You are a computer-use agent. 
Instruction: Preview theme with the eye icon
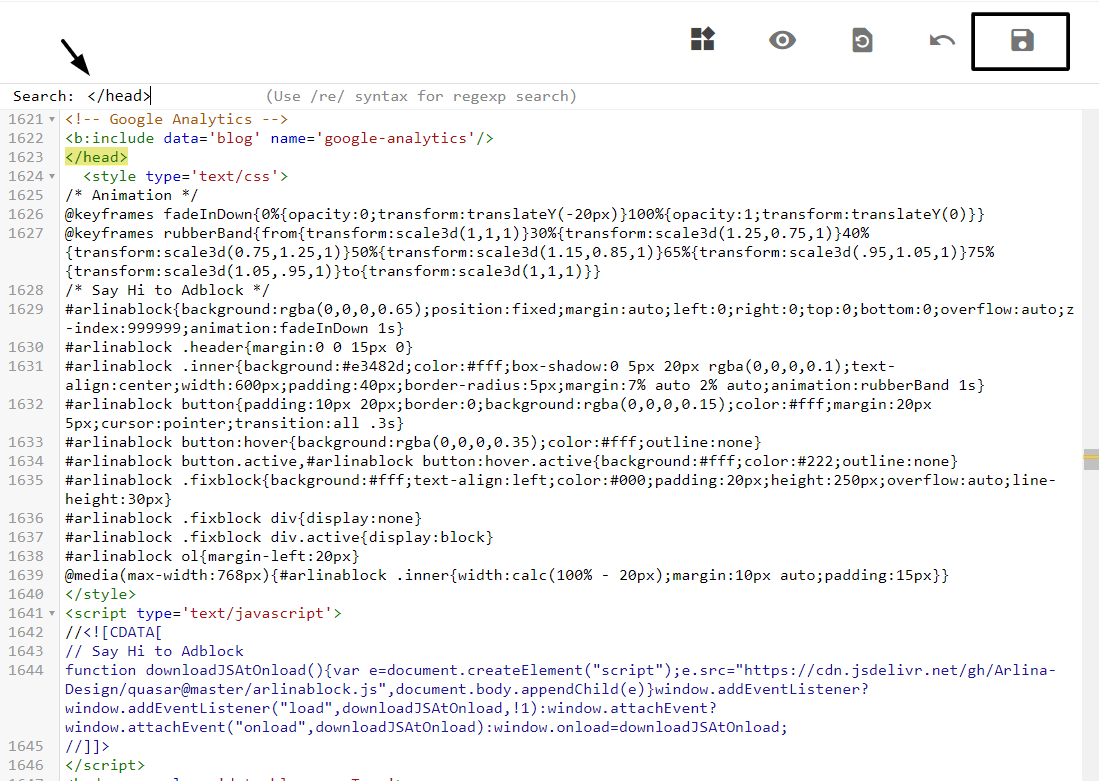pyautogui.click(x=782, y=40)
